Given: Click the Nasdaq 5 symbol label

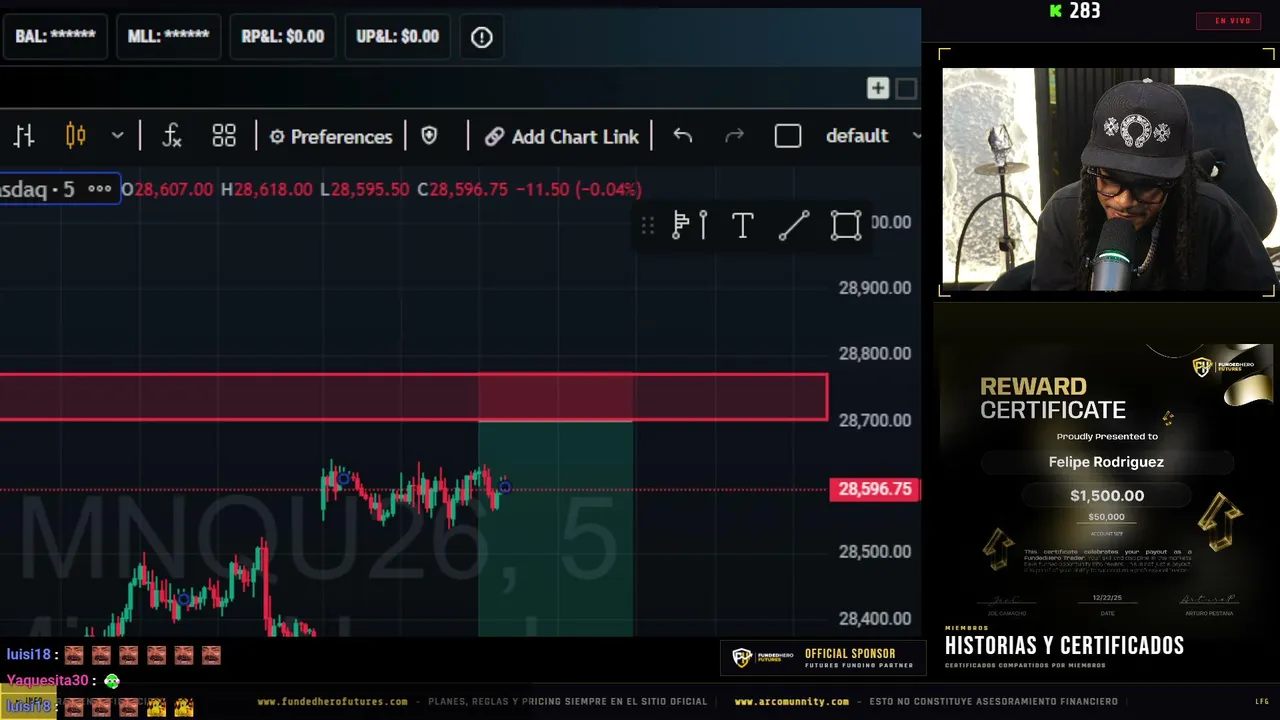Looking at the screenshot, I should click(37, 189).
